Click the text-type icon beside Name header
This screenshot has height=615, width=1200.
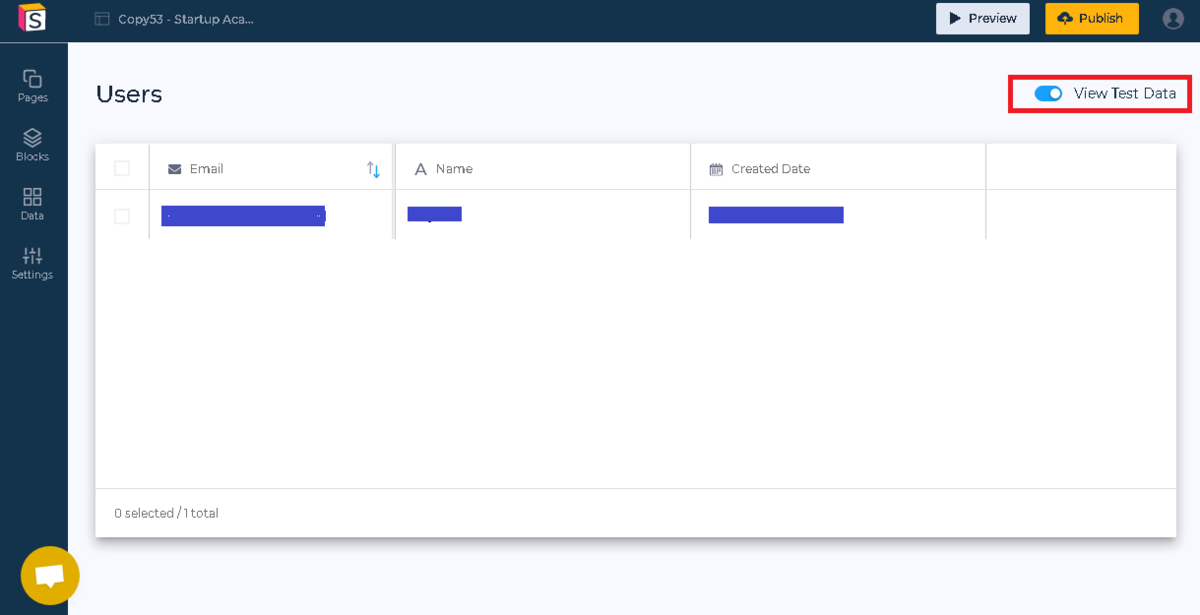(x=421, y=169)
